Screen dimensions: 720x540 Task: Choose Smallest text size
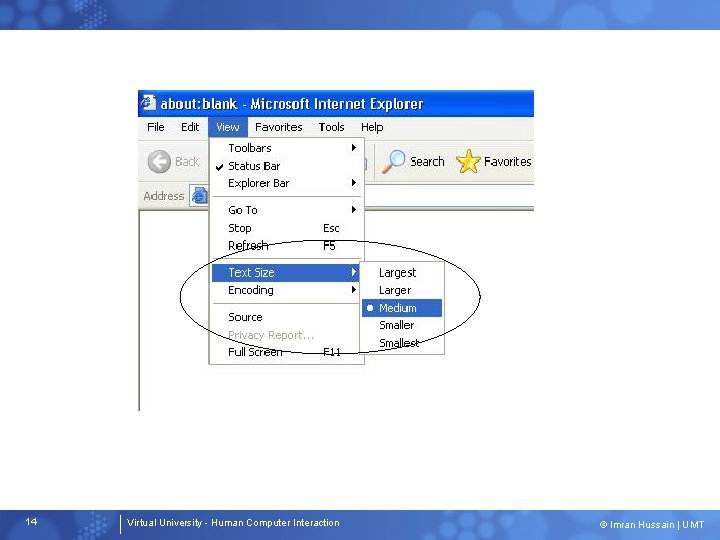coord(399,343)
